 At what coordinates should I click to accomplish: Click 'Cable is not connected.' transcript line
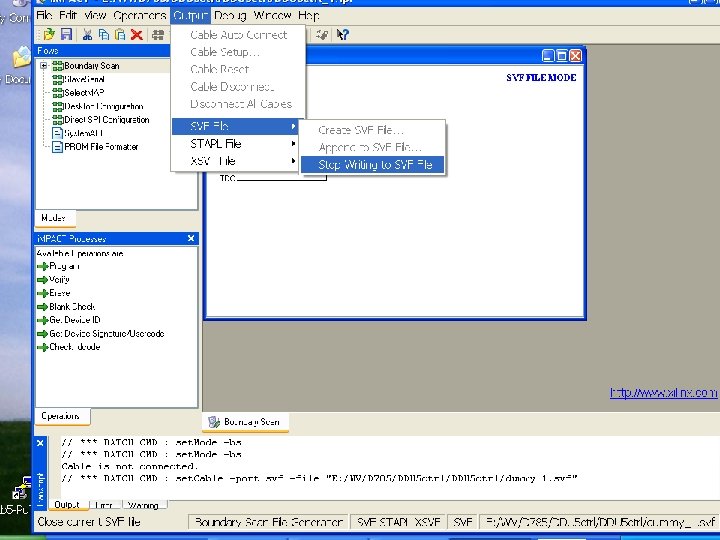pos(129,467)
